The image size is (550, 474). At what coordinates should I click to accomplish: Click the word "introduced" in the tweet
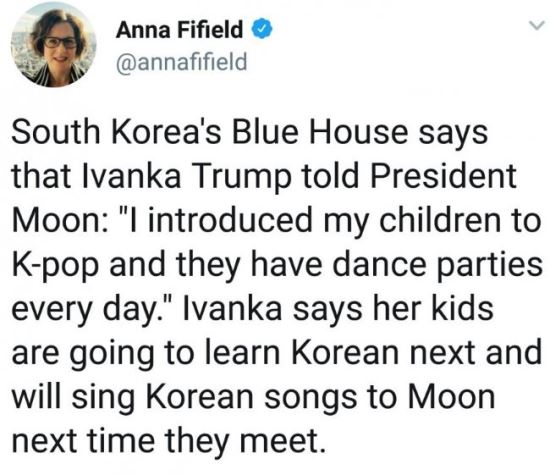(x=230, y=220)
